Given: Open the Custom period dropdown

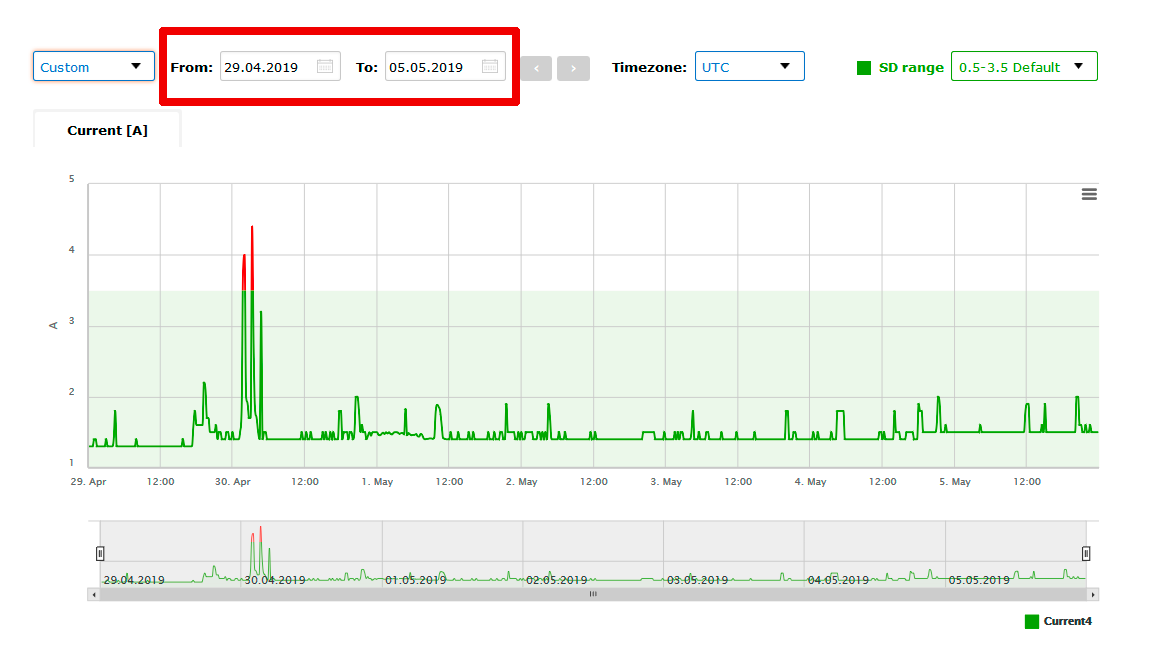Looking at the screenshot, I should [x=94, y=66].
